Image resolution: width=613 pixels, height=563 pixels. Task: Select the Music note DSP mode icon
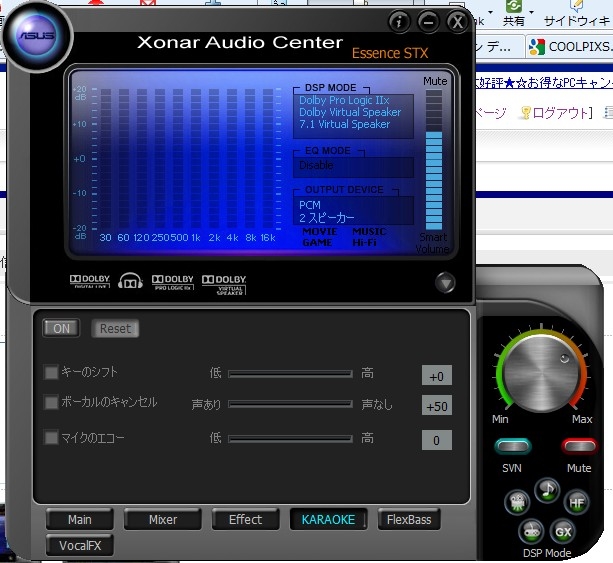(547, 490)
